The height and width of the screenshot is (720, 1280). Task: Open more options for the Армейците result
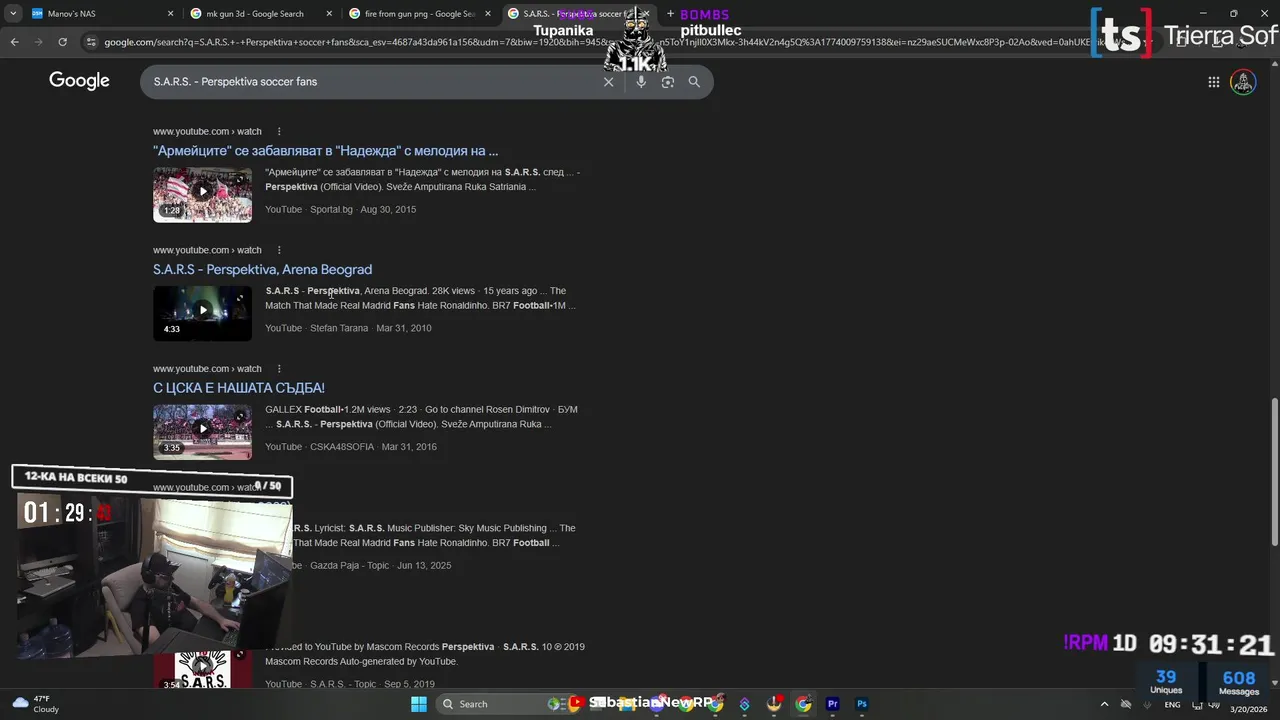[x=279, y=131]
